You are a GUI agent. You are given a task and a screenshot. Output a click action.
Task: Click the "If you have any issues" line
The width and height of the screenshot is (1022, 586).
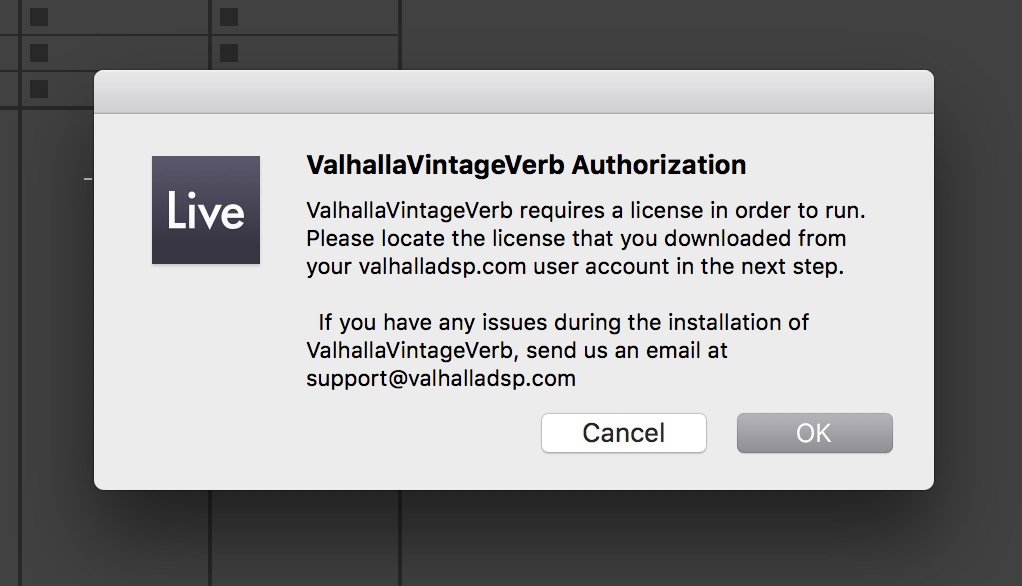coord(563,323)
